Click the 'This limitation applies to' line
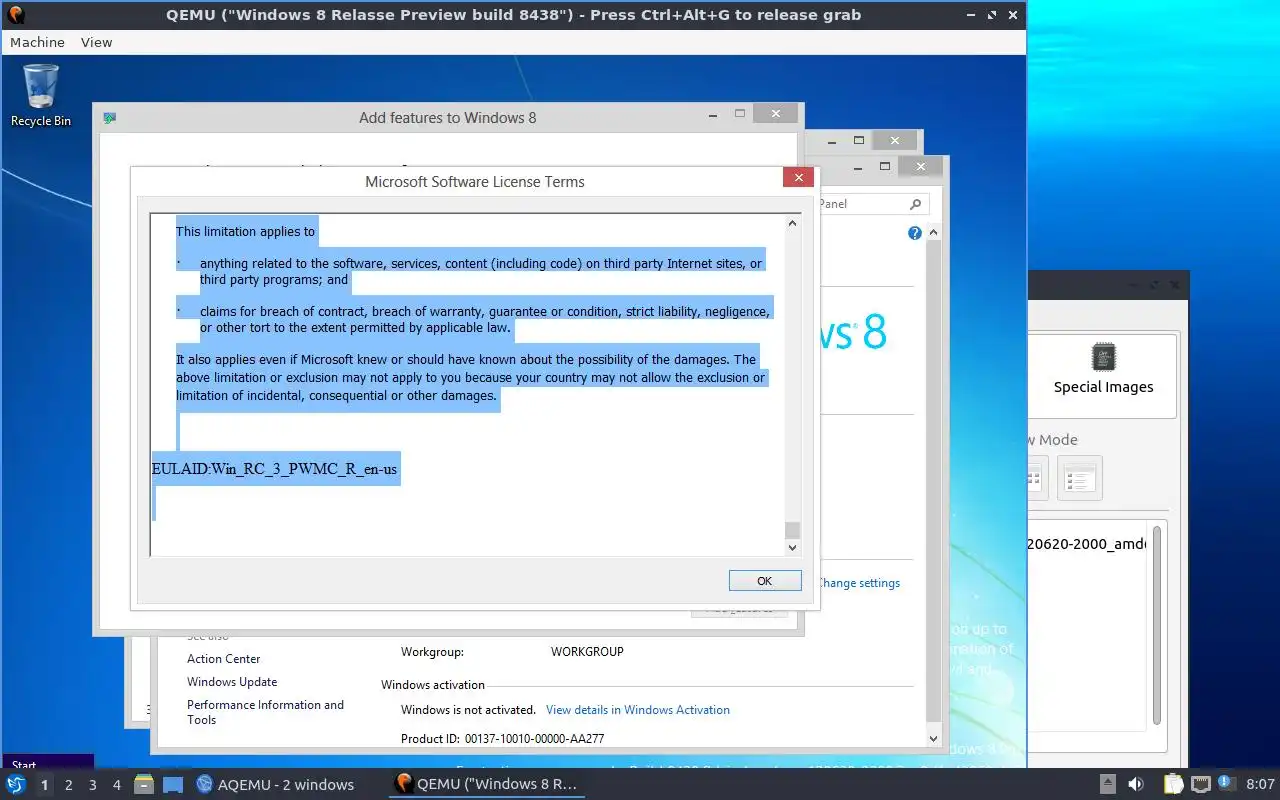 (x=246, y=231)
